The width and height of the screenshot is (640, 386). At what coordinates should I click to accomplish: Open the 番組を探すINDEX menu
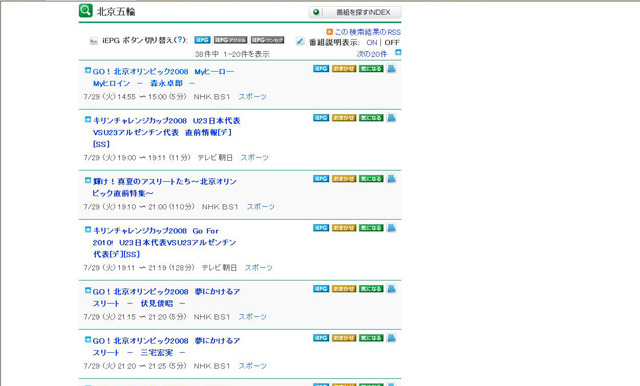[355, 12]
